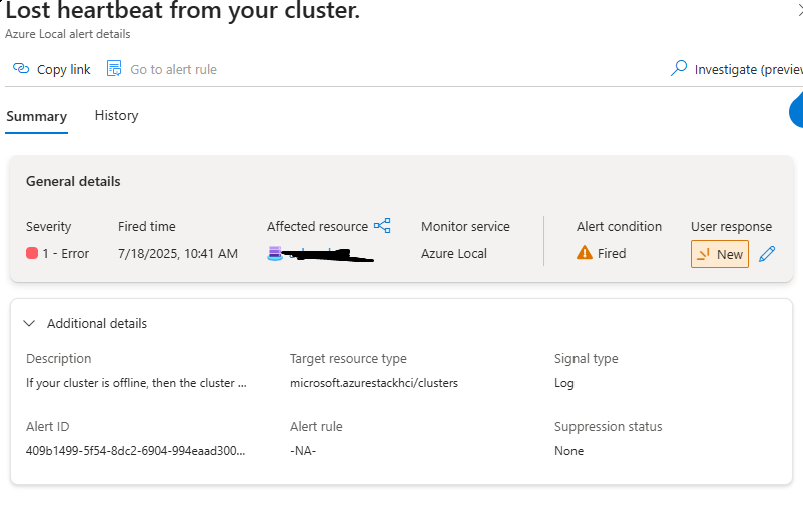Click the 'Lost heartbeat from your cluster.' title
This screenshot has width=803, height=507.
click(183, 10)
